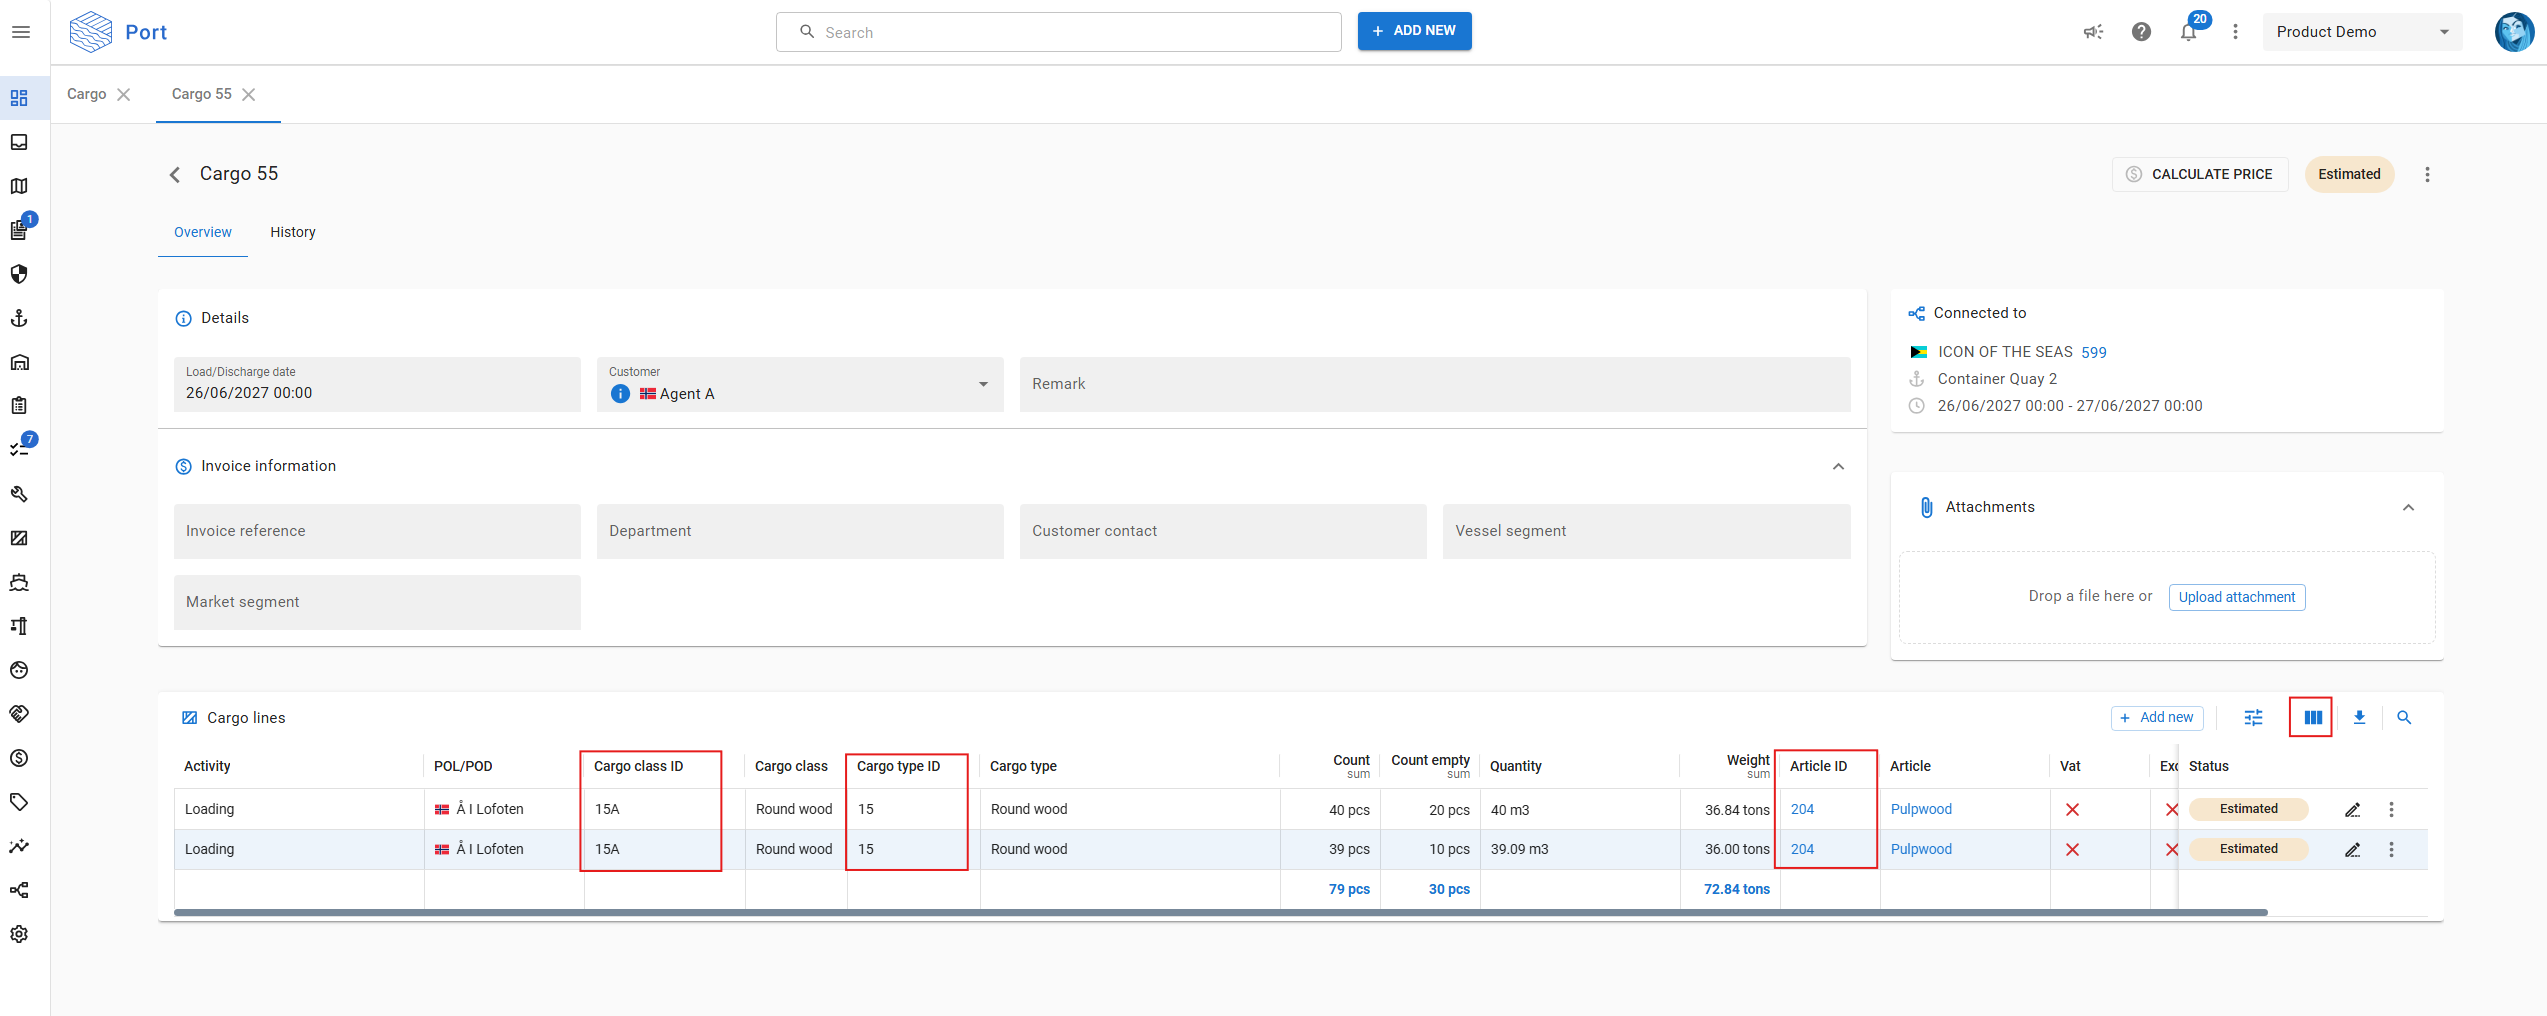The image size is (2547, 1016).
Task: Open Cargo 55 three-dot options menu
Action: (2427, 175)
